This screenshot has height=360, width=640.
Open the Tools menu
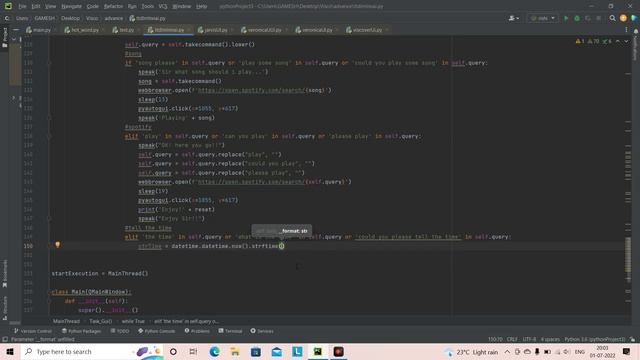click(148, 7)
